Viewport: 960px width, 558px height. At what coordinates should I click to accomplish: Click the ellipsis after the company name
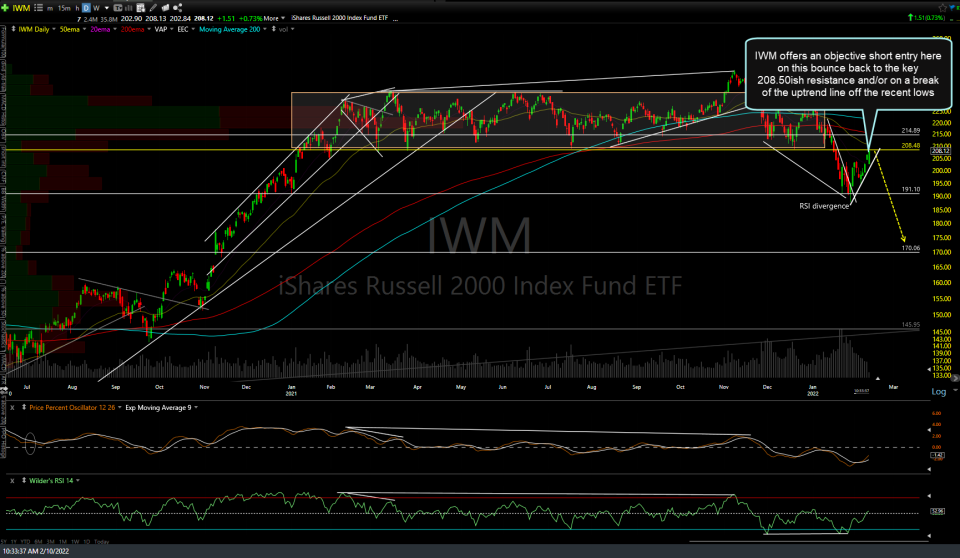[x=396, y=19]
